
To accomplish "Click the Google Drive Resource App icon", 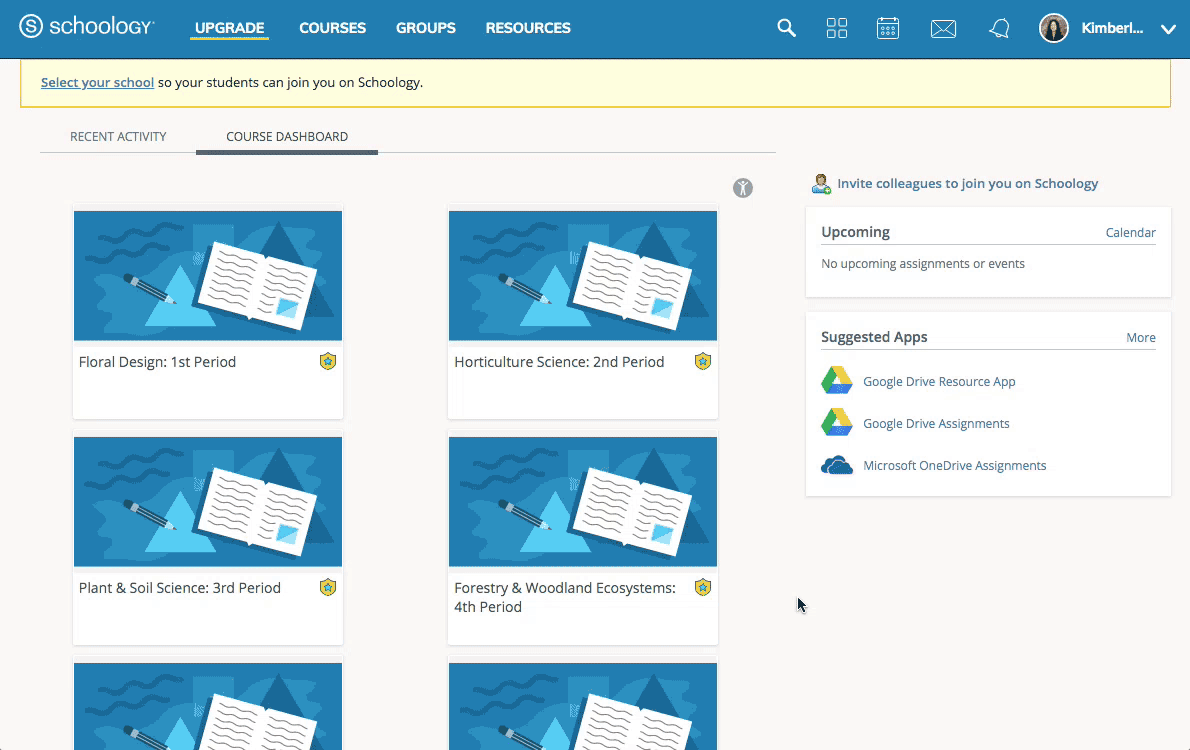I will tap(837, 380).
